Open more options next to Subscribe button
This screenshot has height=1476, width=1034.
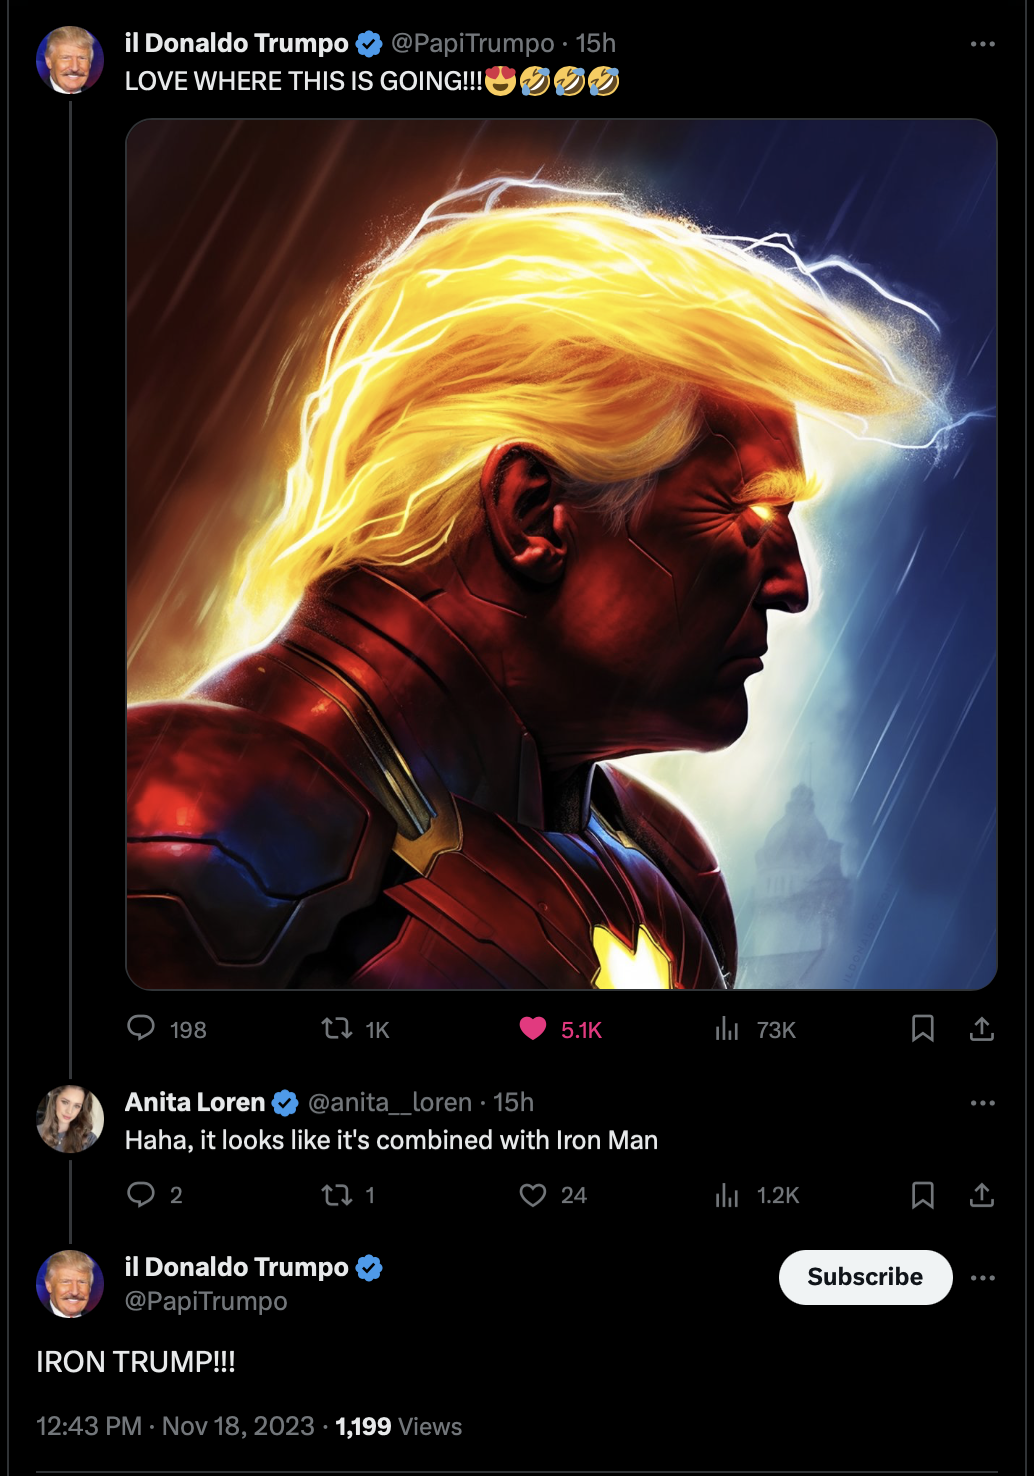983,1278
